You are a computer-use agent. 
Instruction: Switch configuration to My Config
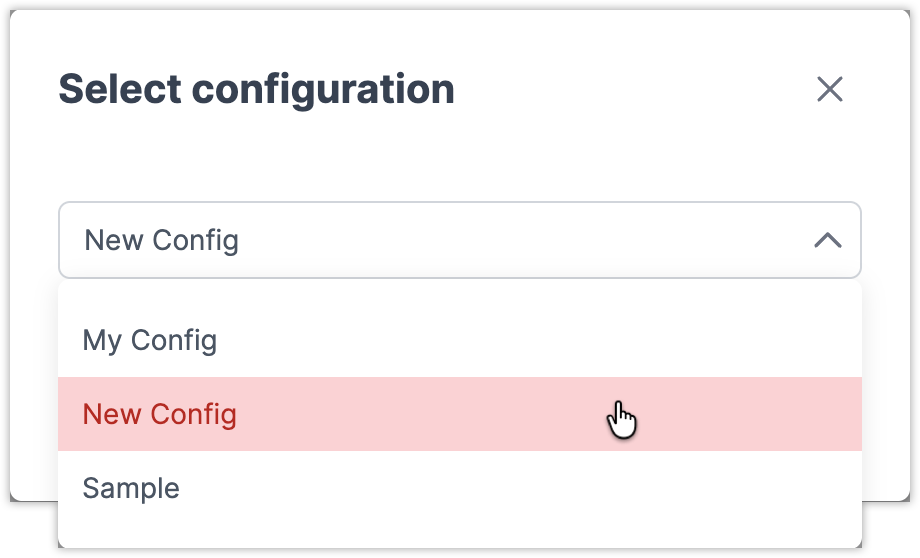point(150,340)
